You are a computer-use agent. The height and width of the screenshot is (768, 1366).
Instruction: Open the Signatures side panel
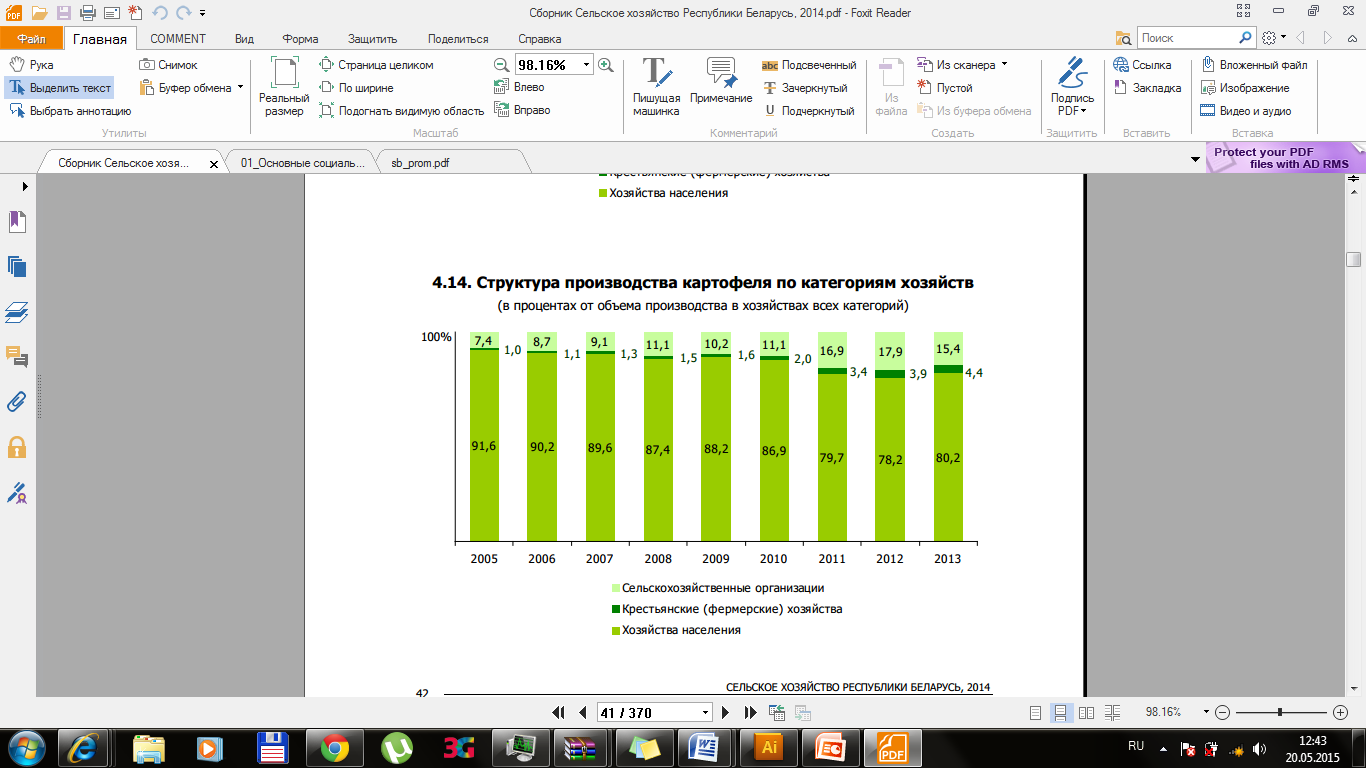click(17, 493)
